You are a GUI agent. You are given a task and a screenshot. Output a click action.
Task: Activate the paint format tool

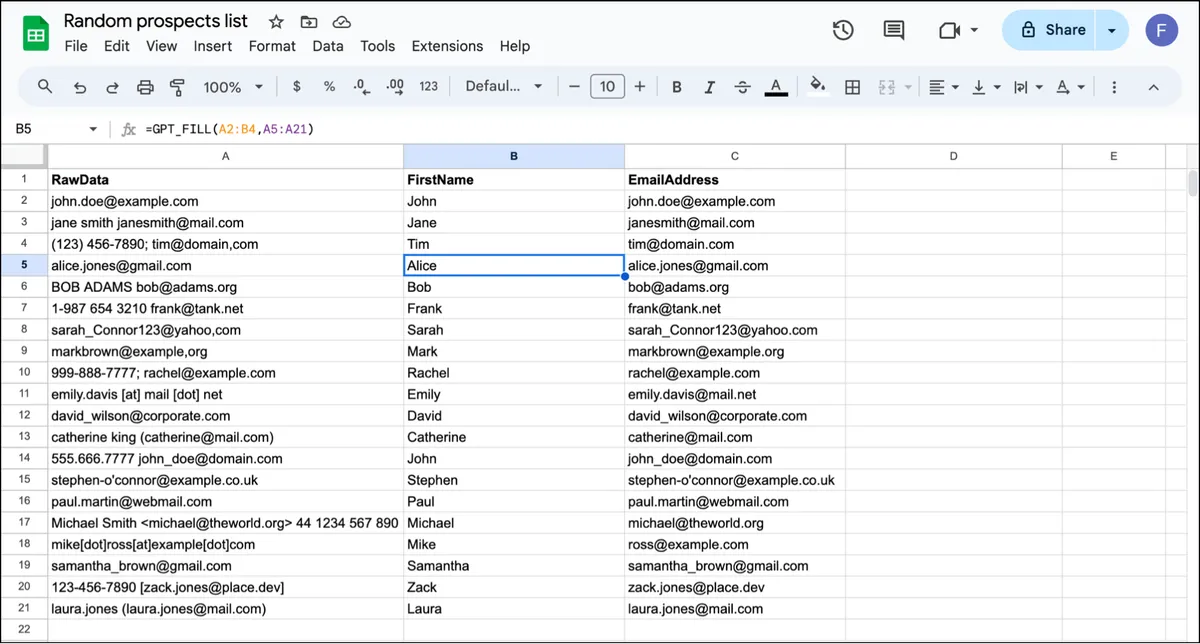point(178,87)
